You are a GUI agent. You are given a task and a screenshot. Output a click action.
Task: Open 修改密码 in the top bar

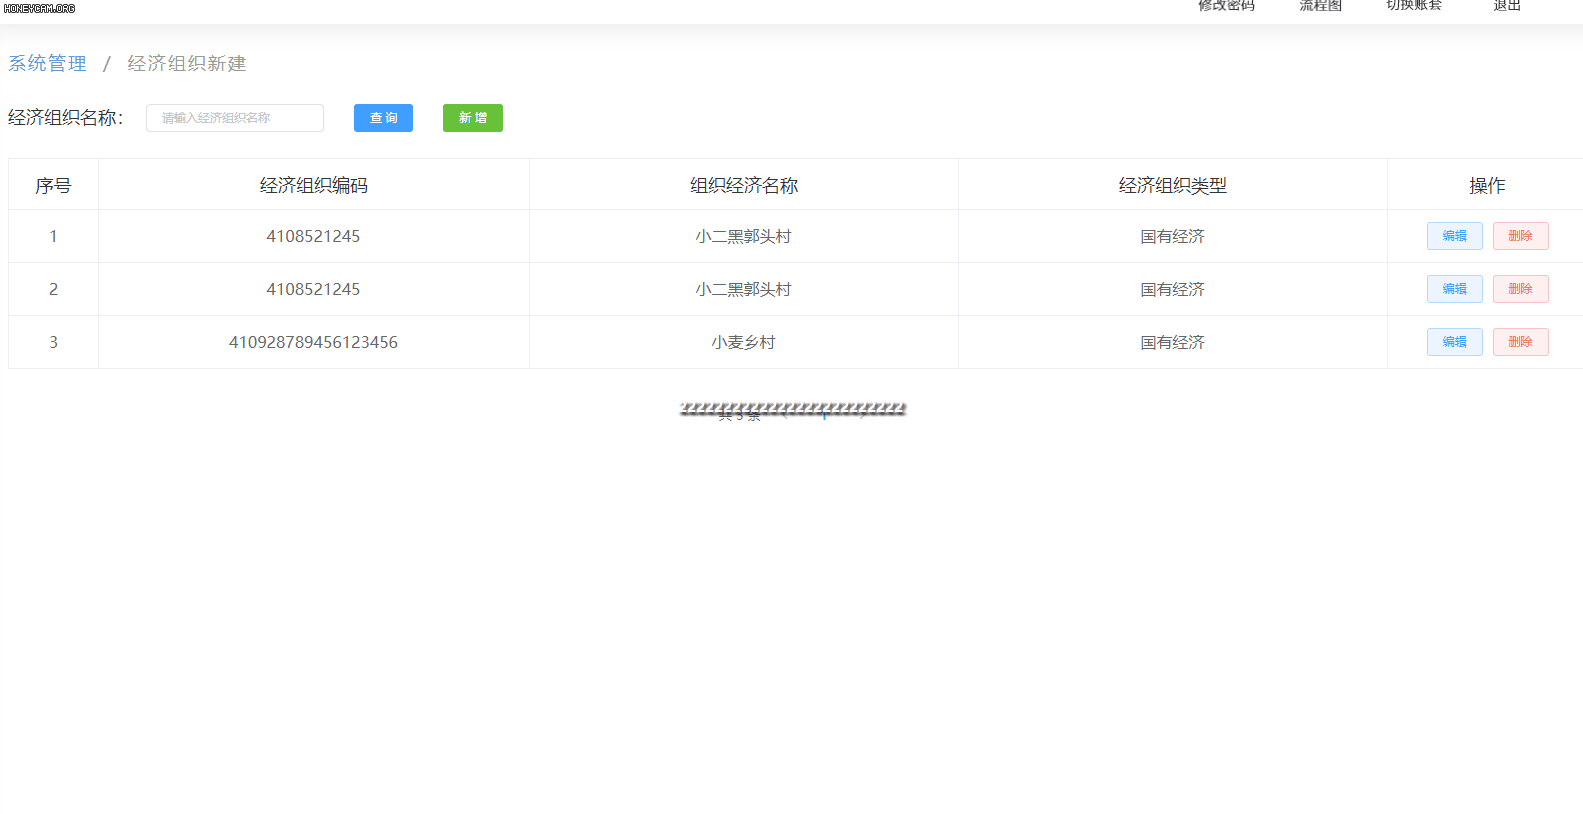click(x=1226, y=6)
